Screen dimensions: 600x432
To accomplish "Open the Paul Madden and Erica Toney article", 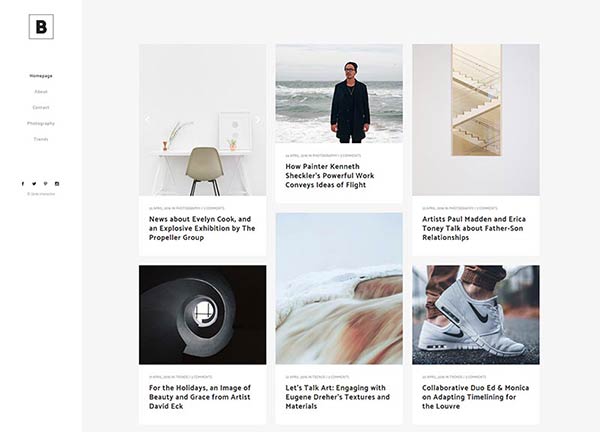I will (x=474, y=228).
